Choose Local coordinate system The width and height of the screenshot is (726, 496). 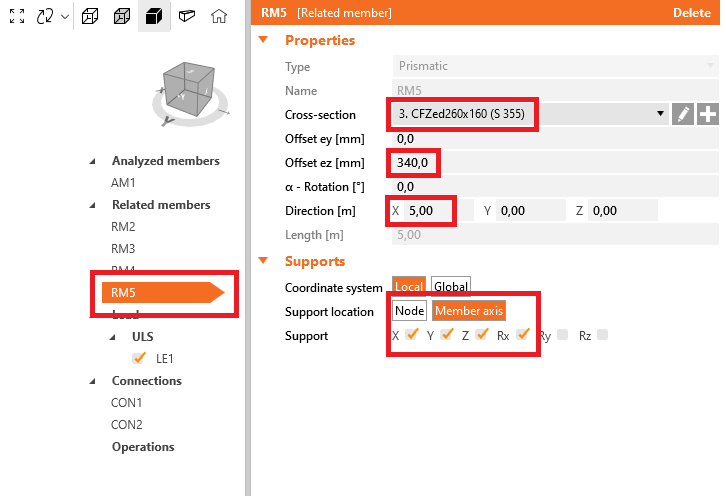(409, 287)
